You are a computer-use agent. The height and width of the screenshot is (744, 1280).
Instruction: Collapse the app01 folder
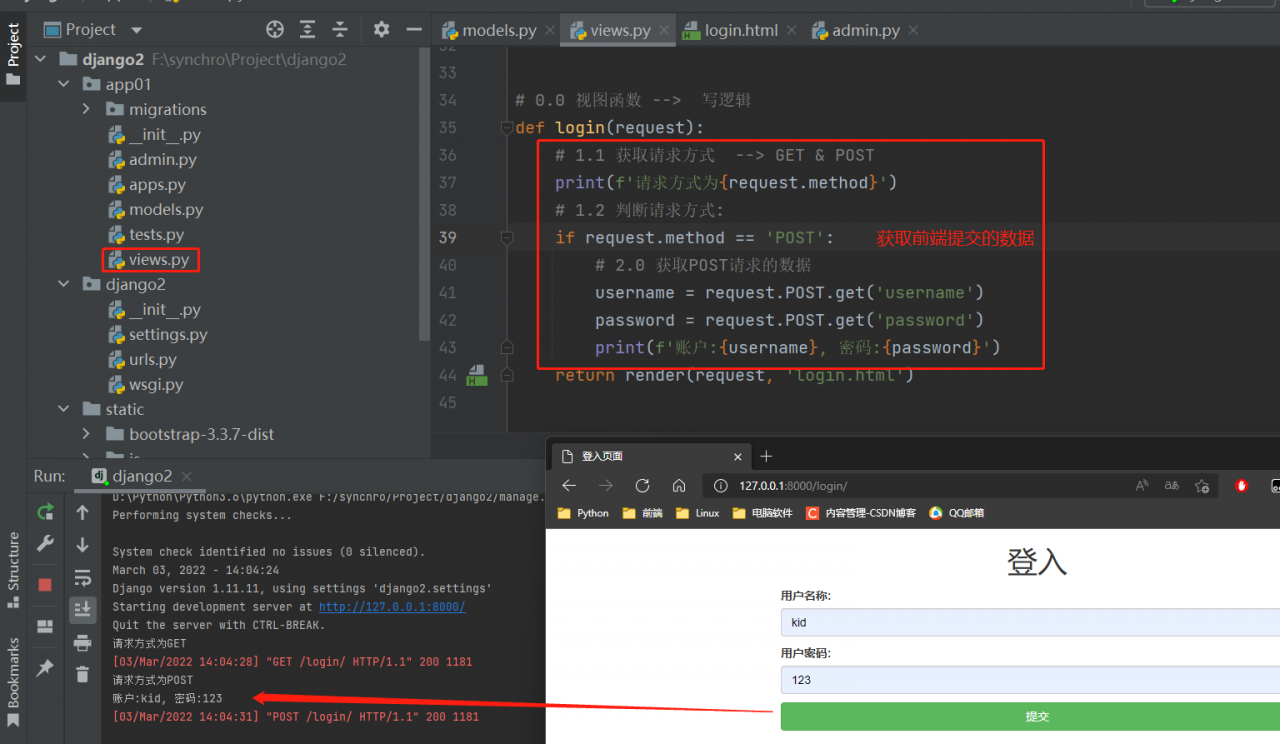point(64,84)
